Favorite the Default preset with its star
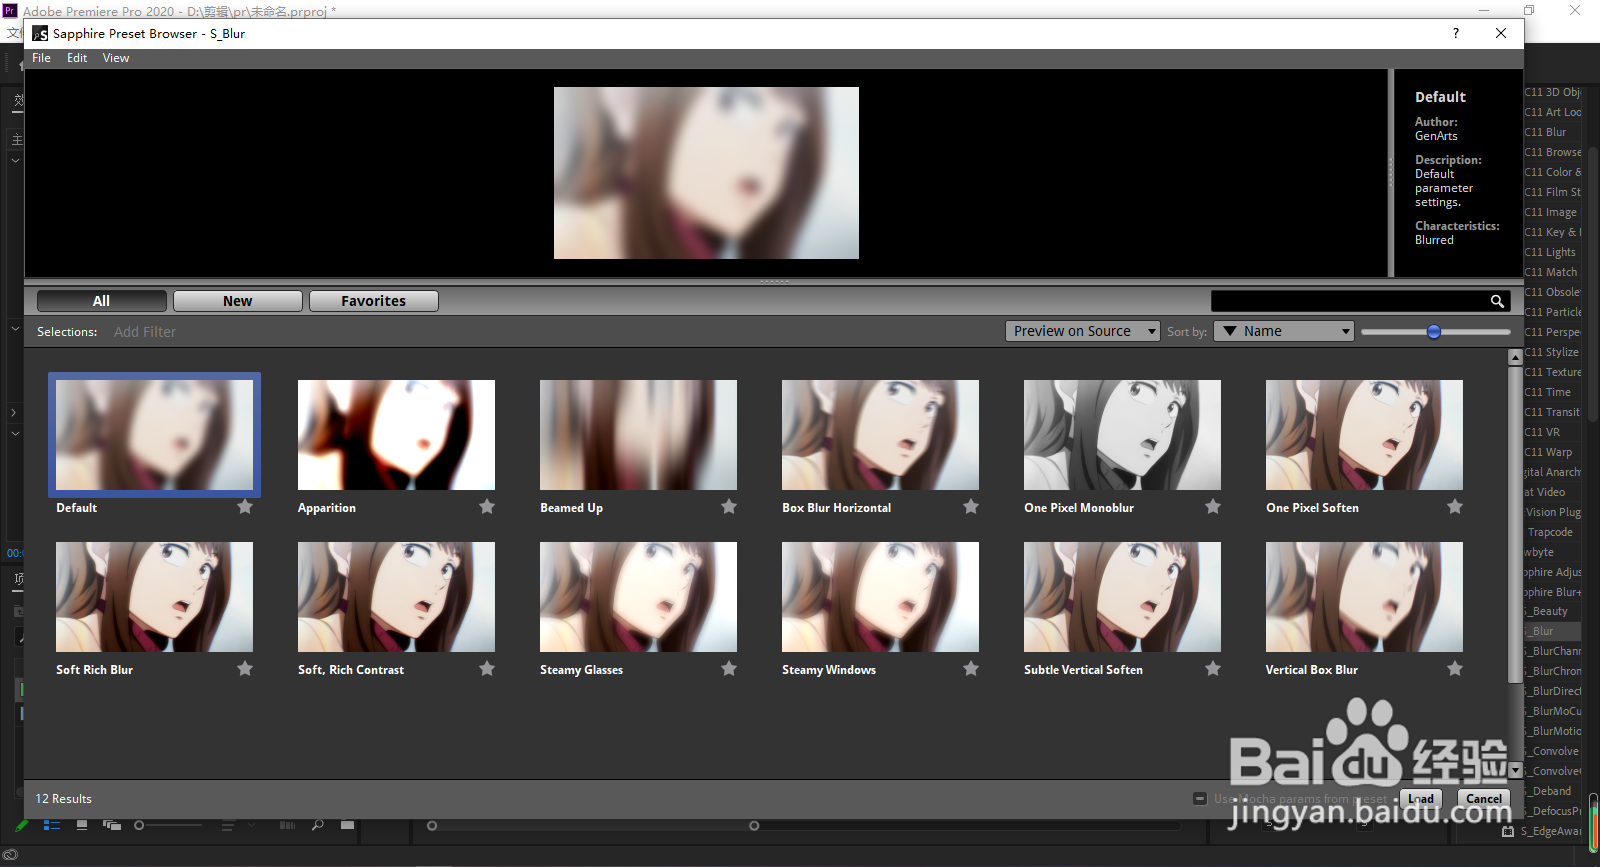This screenshot has width=1600, height=867. (245, 507)
